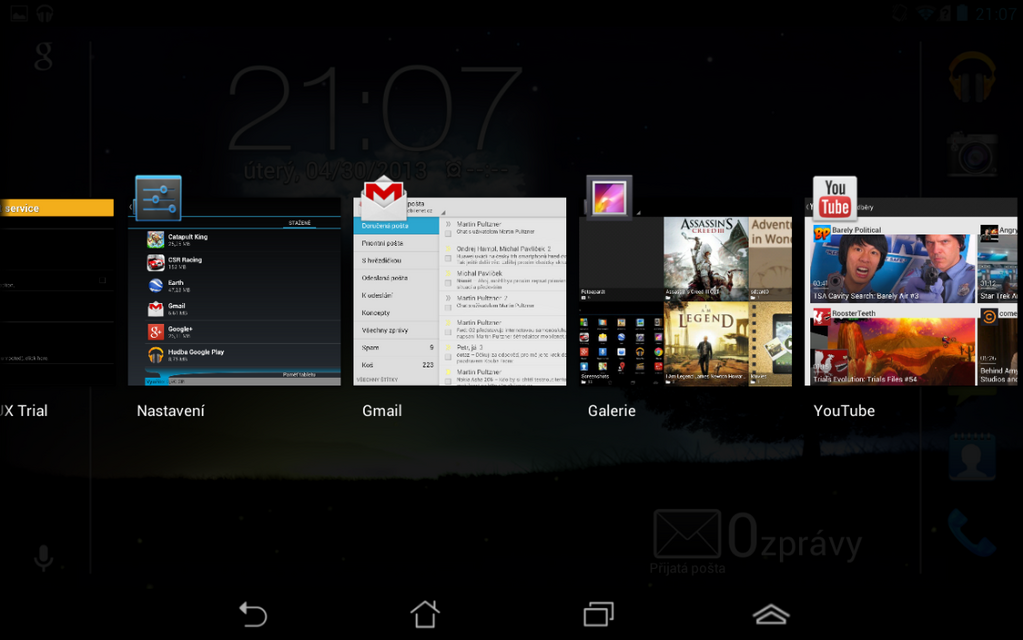Tap the Gmail envelope icon above its preview
Image resolution: width=1023 pixels, height=640 pixels.
coord(384,195)
